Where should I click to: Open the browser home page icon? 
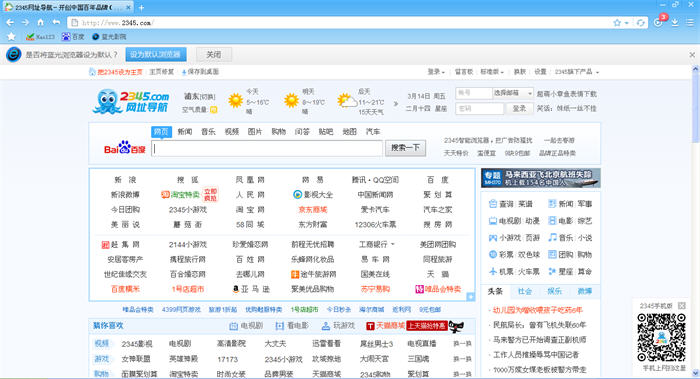pos(41,22)
